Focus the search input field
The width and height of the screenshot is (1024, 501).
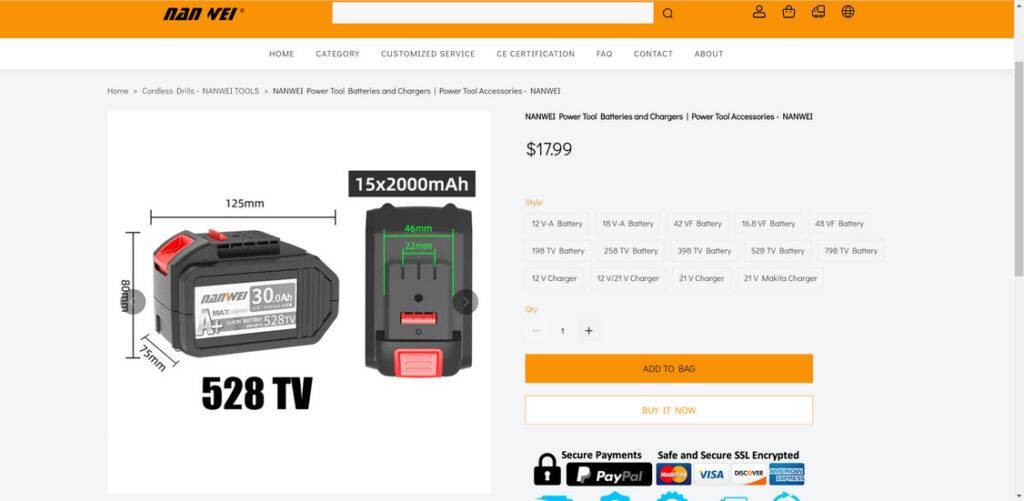point(492,13)
